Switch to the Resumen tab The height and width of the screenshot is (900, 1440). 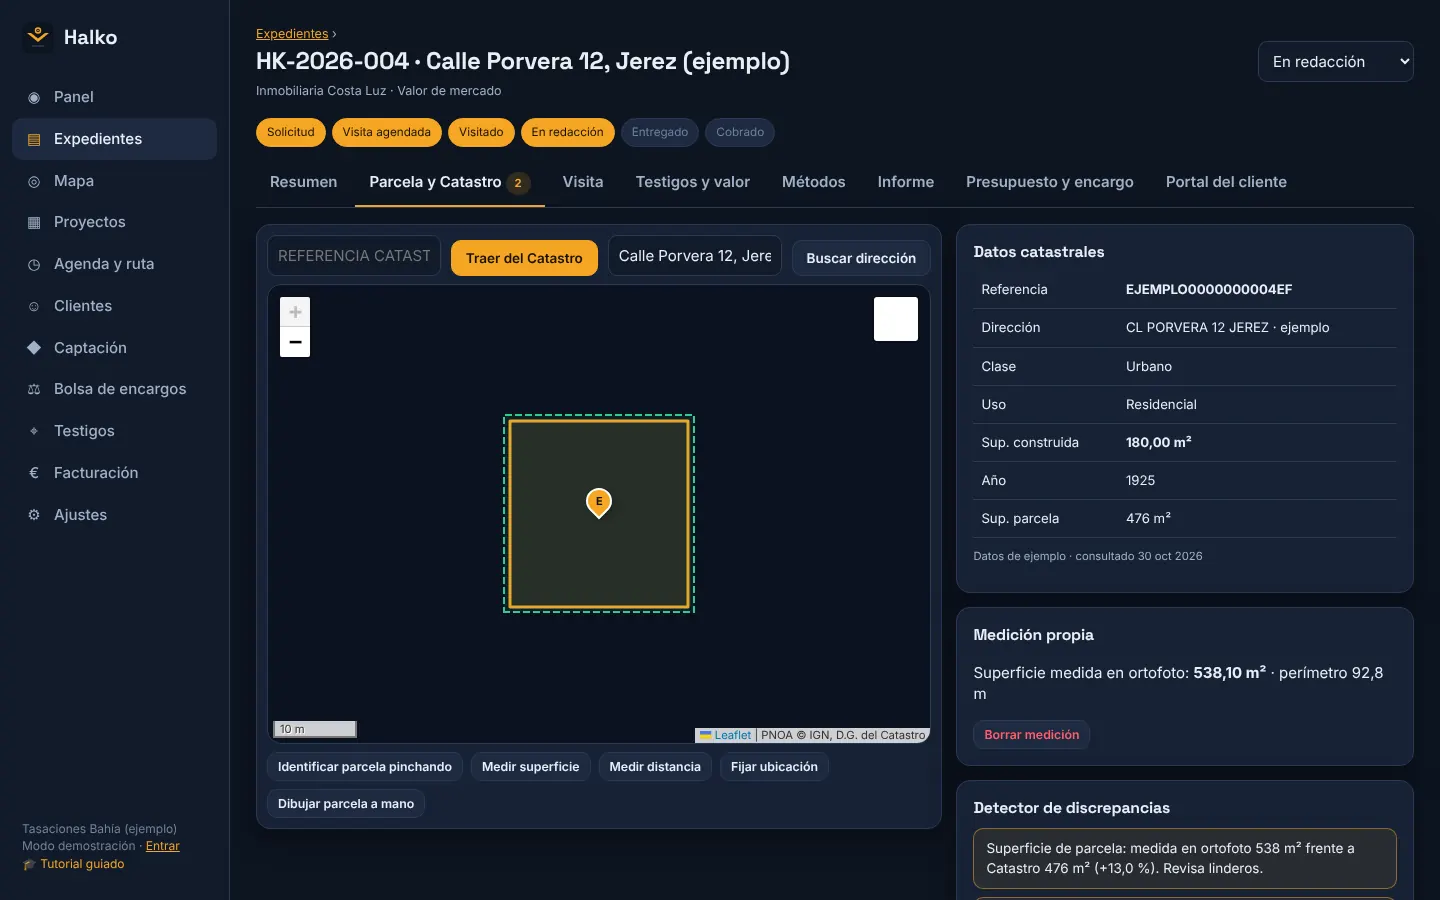pos(304,182)
